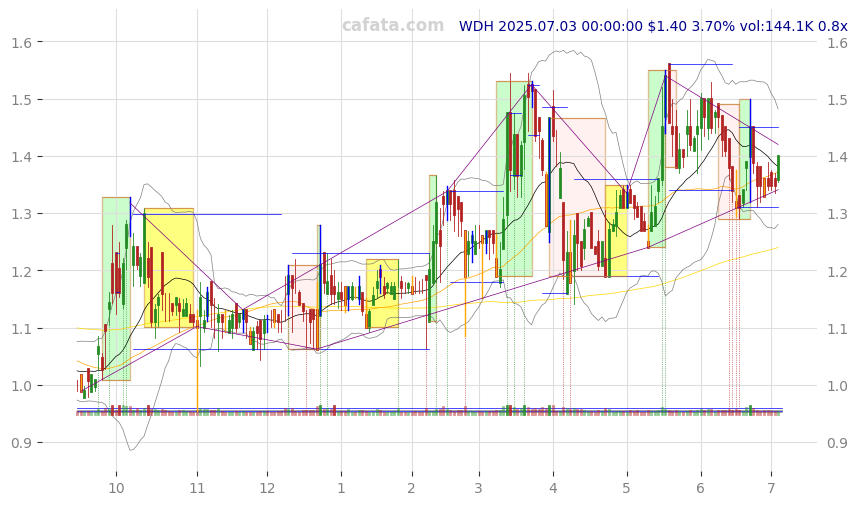Viewport: 858px width, 505px height.
Task: Click the right axis label 0.9
Action: tap(837, 443)
